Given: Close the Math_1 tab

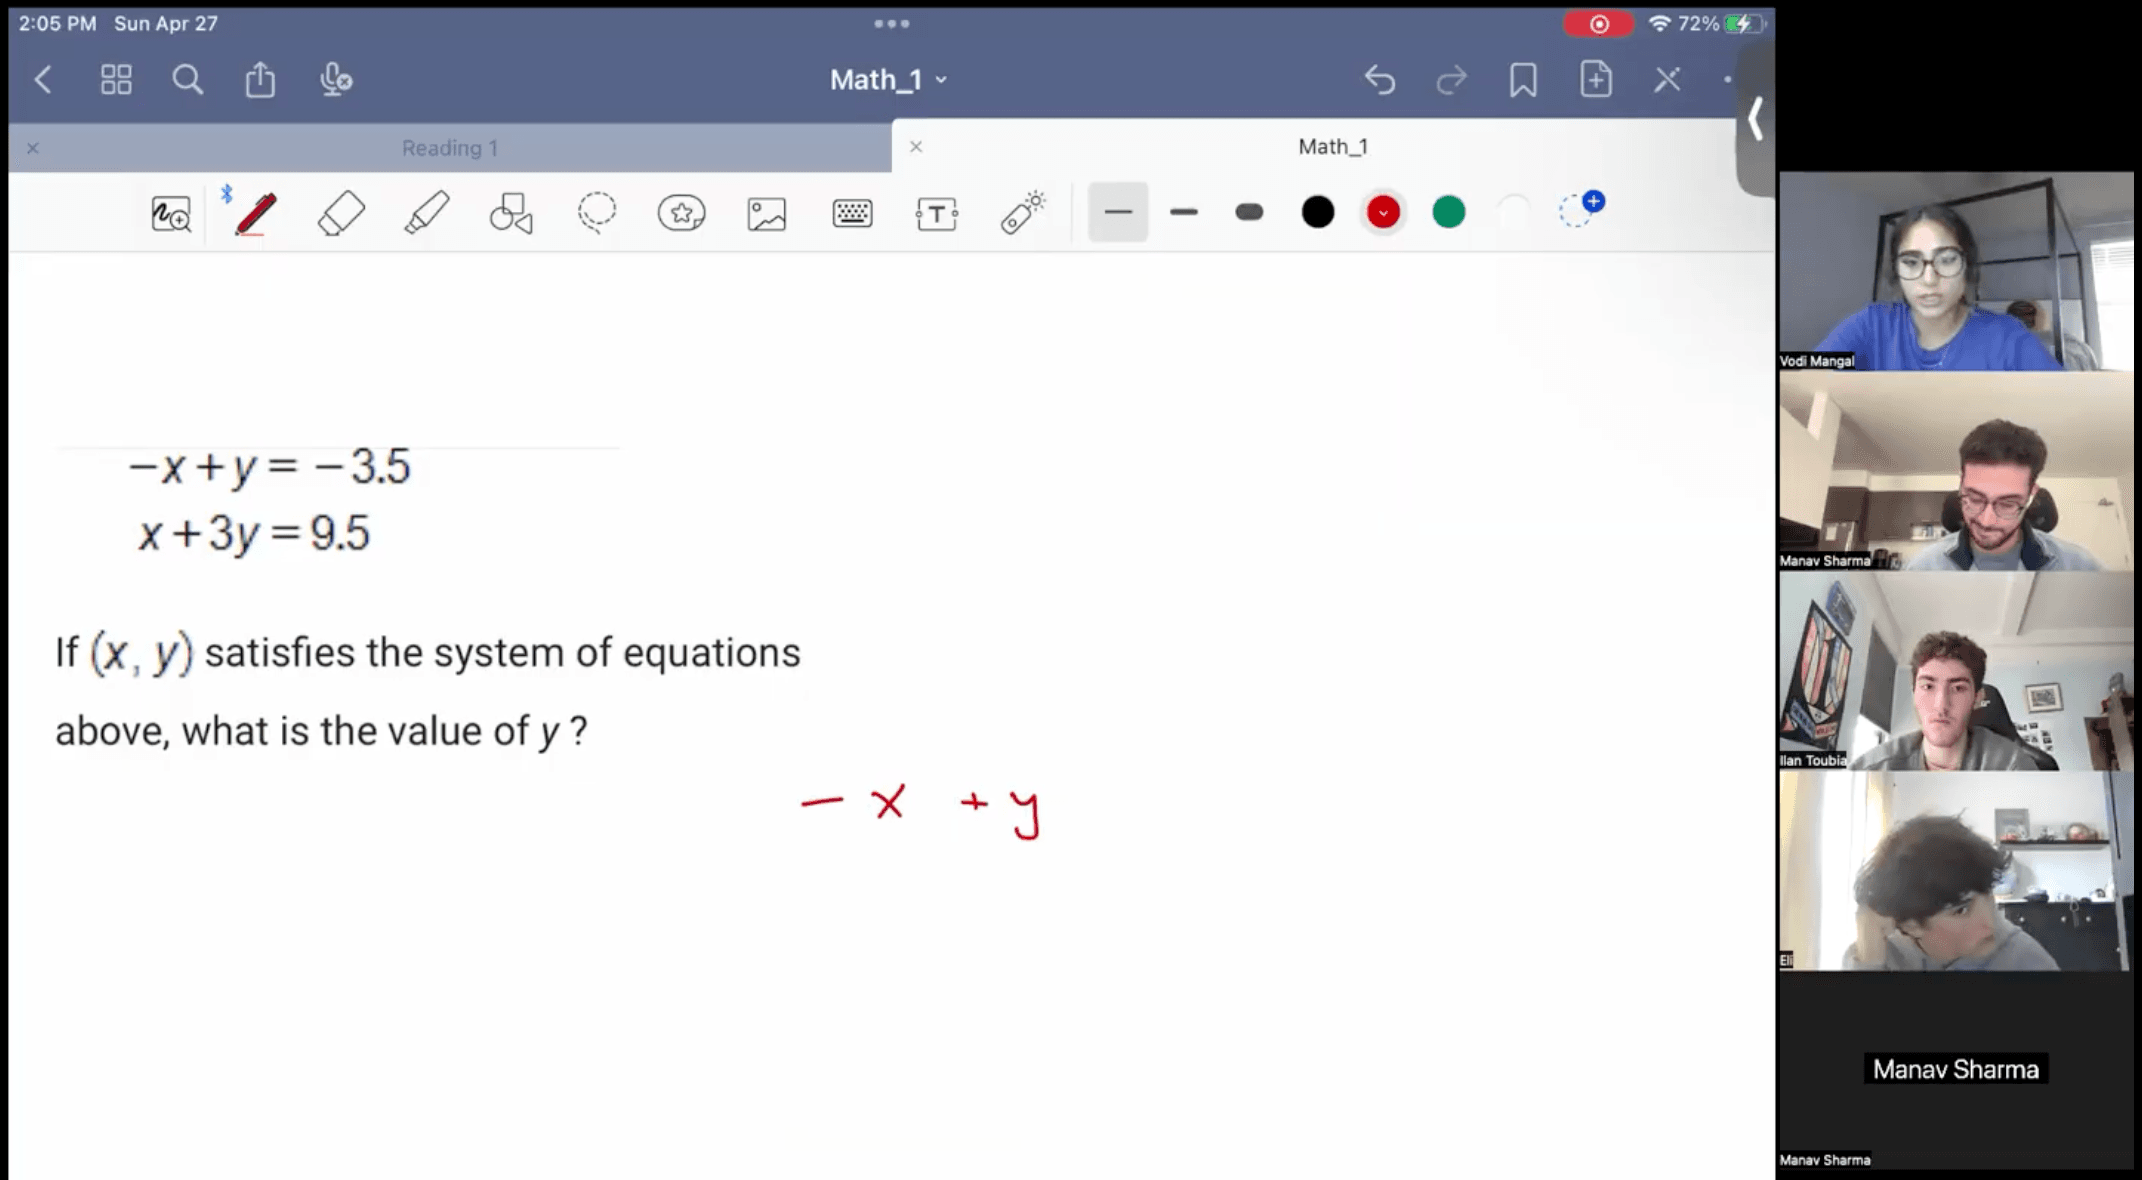Looking at the screenshot, I should click(x=916, y=147).
